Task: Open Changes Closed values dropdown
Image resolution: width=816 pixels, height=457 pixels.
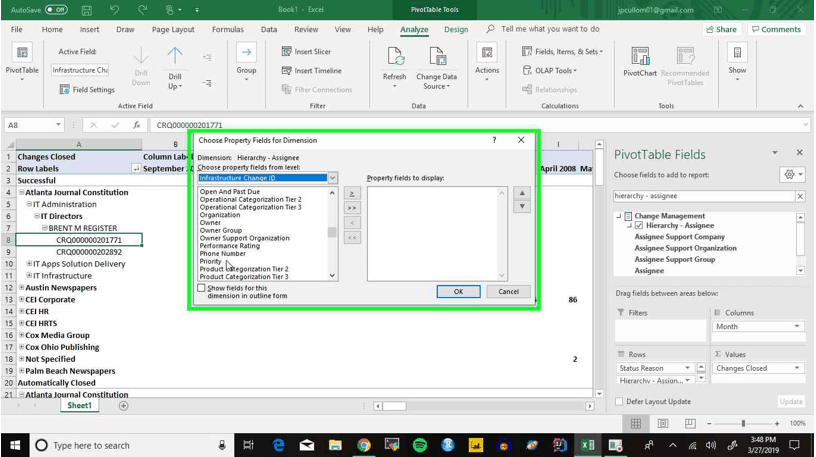Action: pyautogui.click(x=797, y=368)
